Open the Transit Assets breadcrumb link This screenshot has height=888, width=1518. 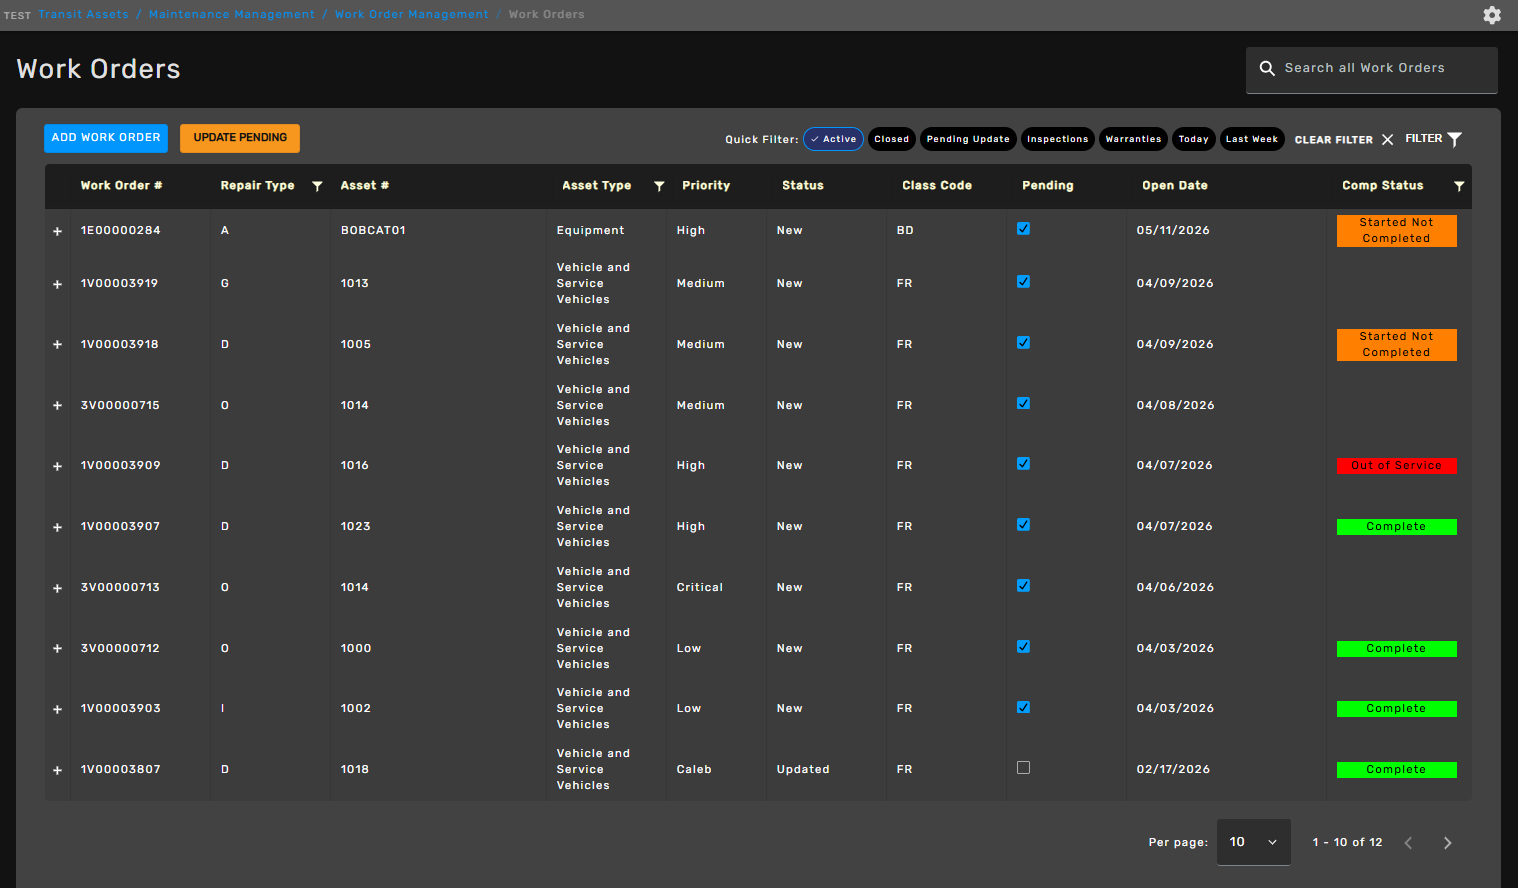[84, 14]
